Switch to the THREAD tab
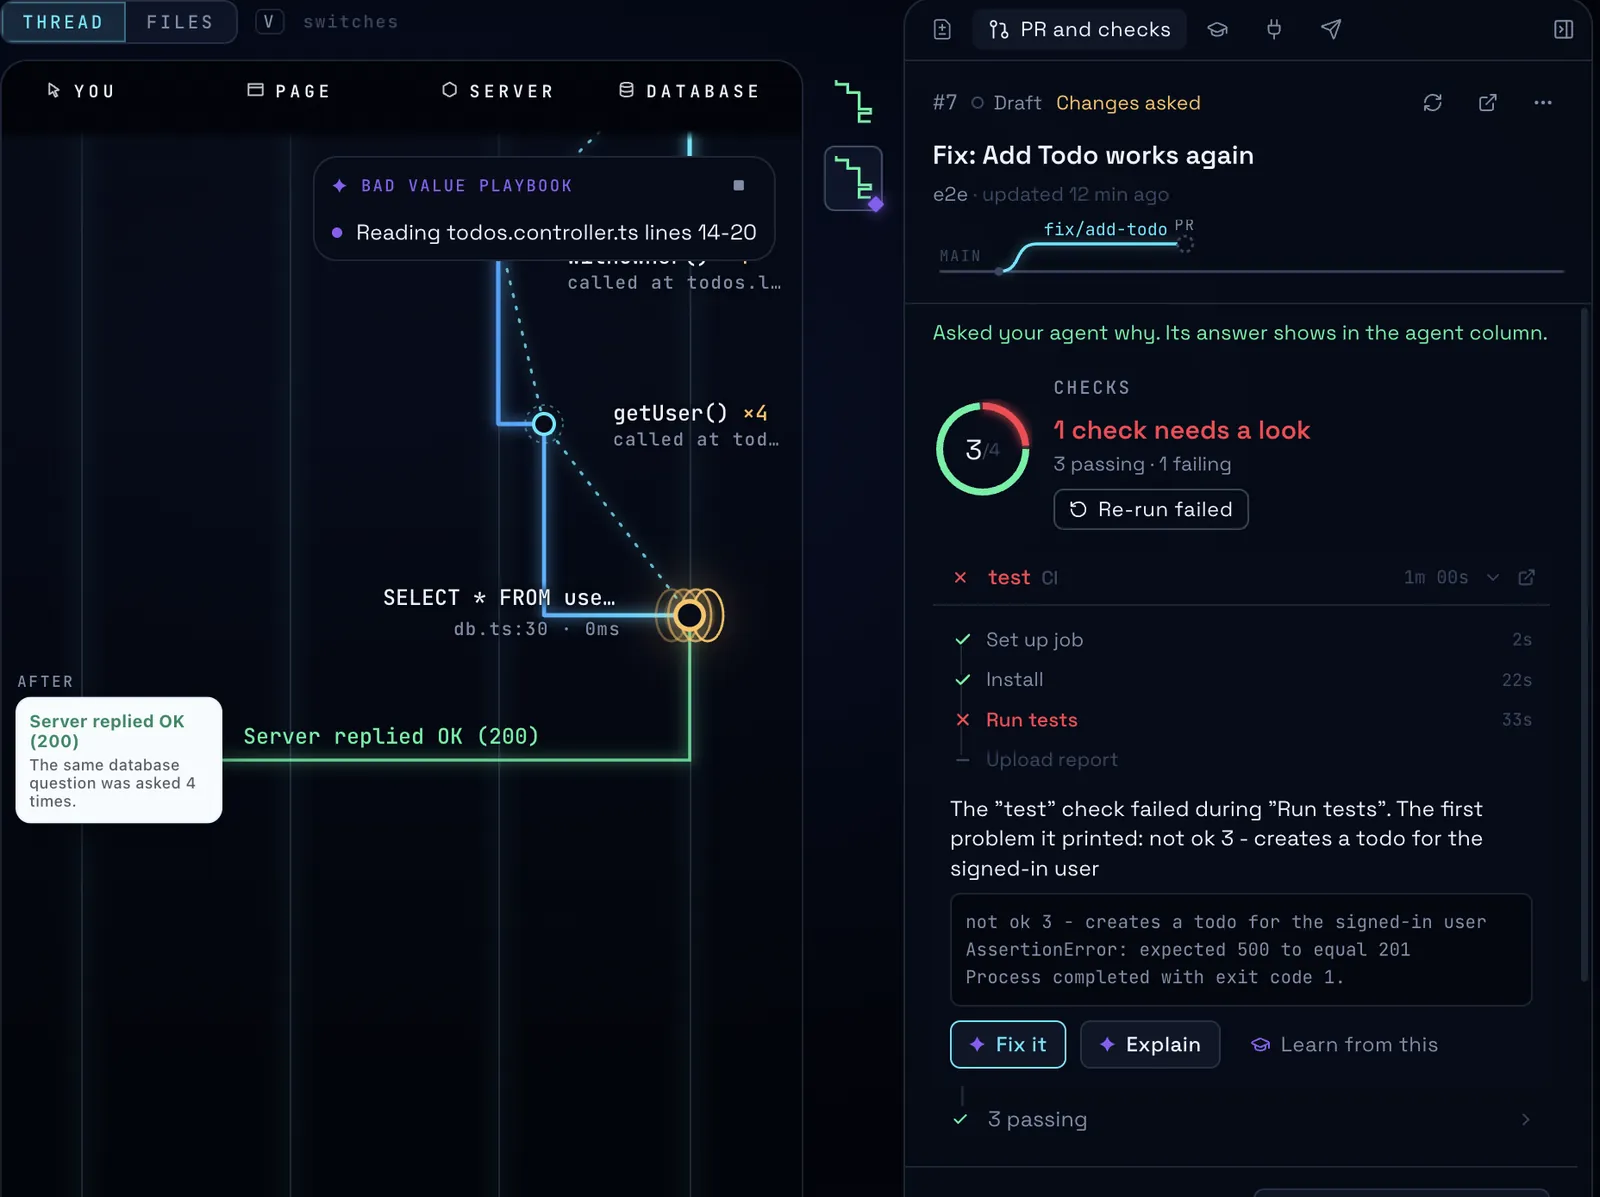This screenshot has height=1197, width=1600. (x=63, y=22)
